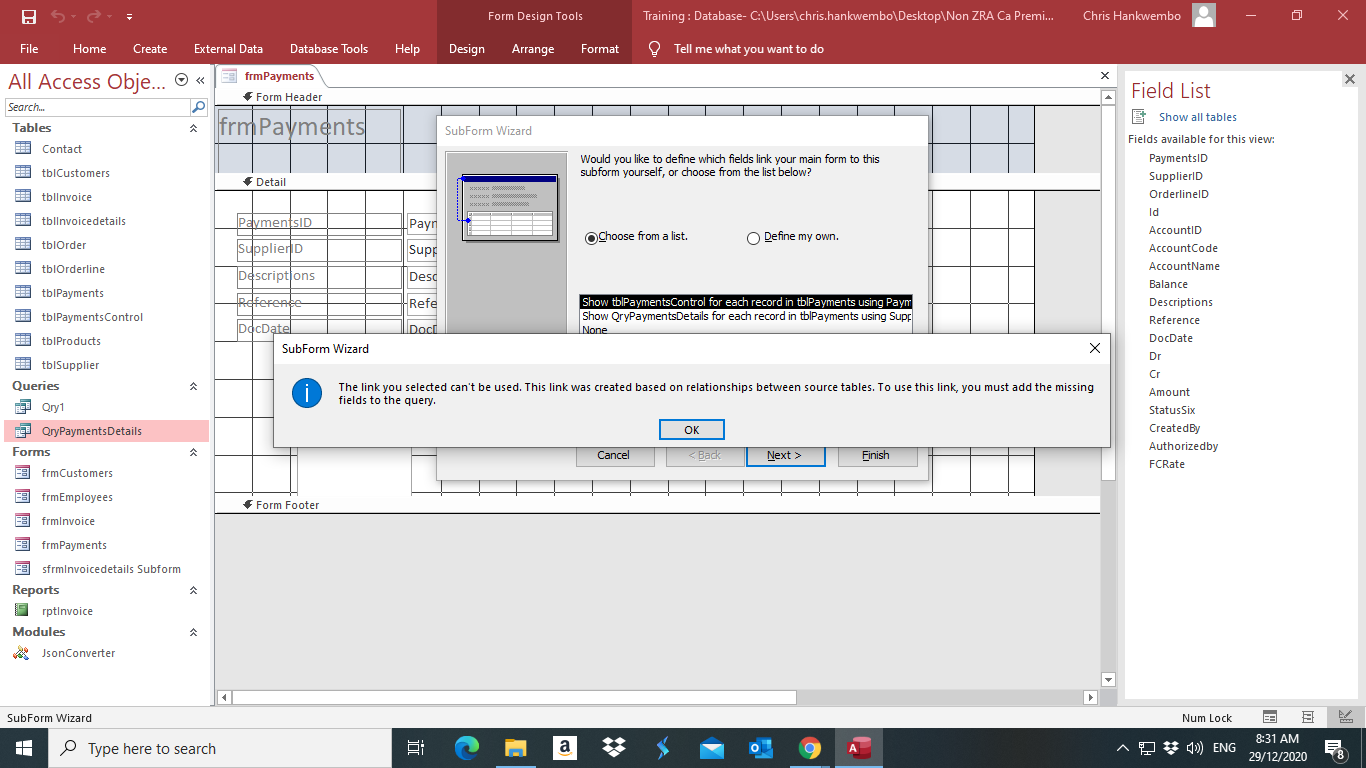Click the Cancel button in wizard
This screenshot has height=768, width=1366.
[x=614, y=455]
